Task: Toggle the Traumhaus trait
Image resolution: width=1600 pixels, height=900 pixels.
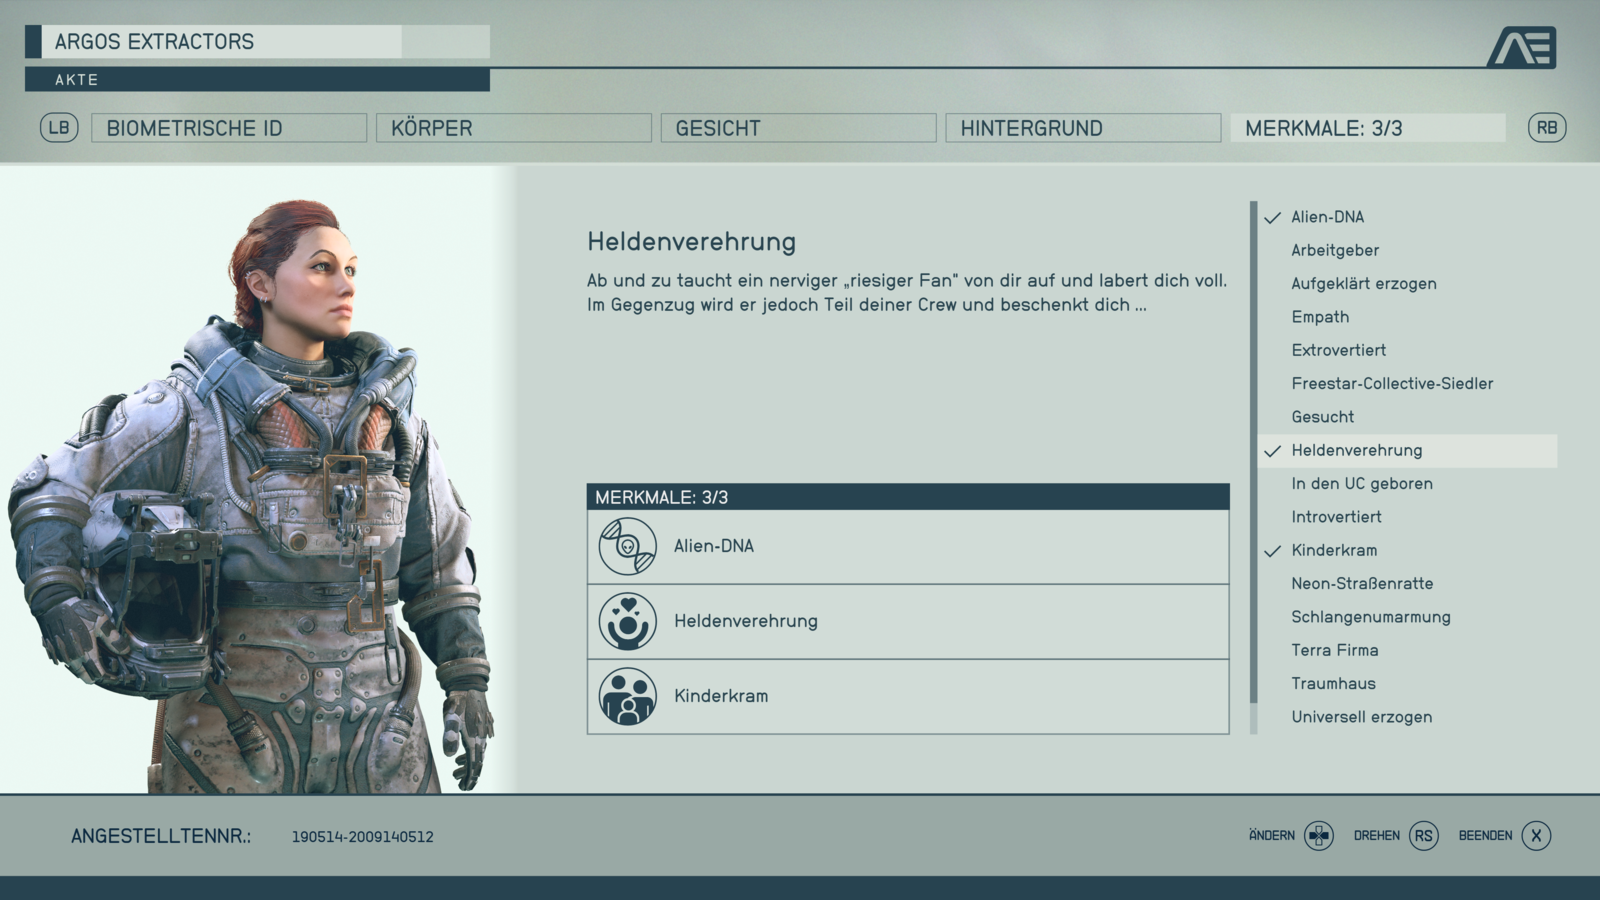Action: pos(1409,684)
